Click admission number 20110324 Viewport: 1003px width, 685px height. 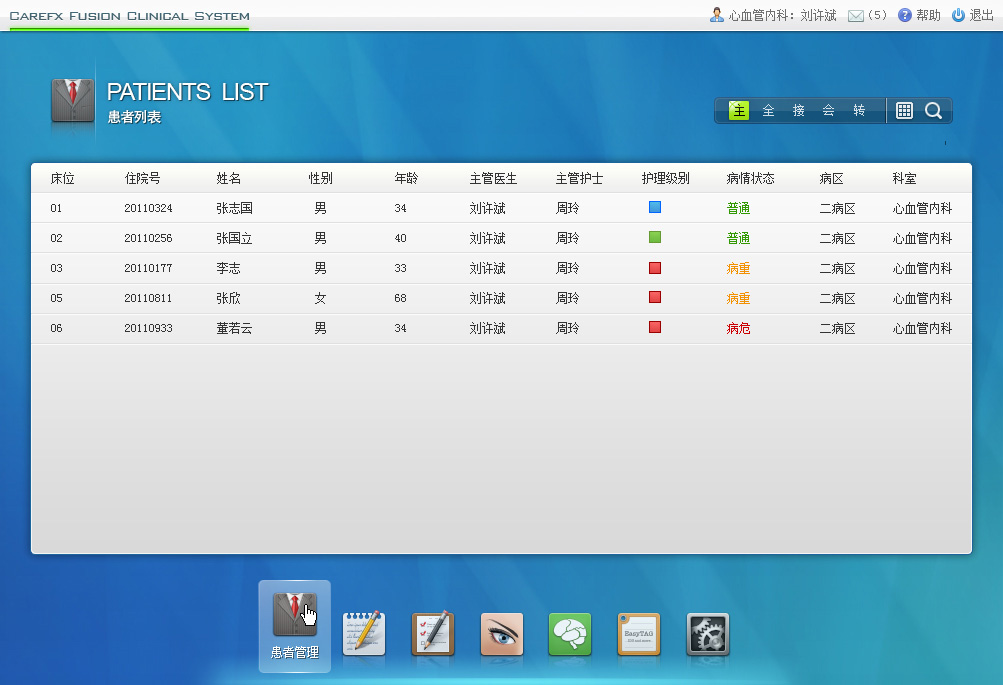[x=148, y=209]
